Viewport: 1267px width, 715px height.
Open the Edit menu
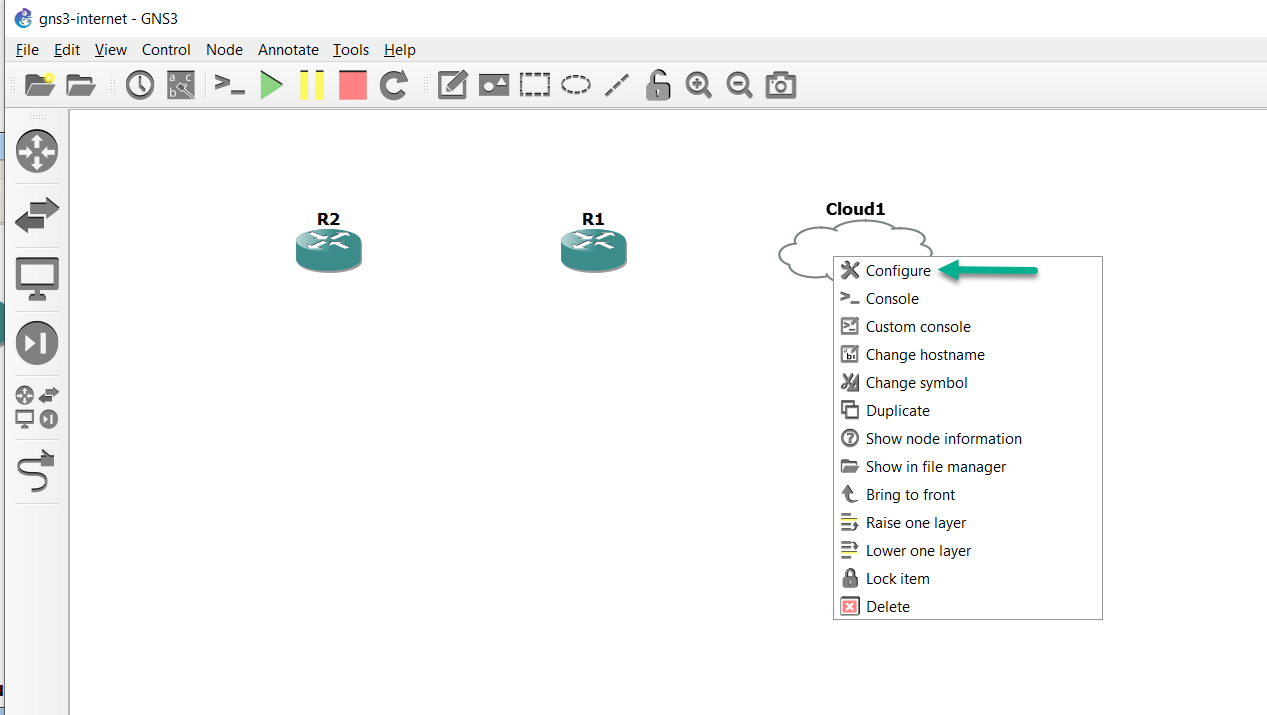67,49
